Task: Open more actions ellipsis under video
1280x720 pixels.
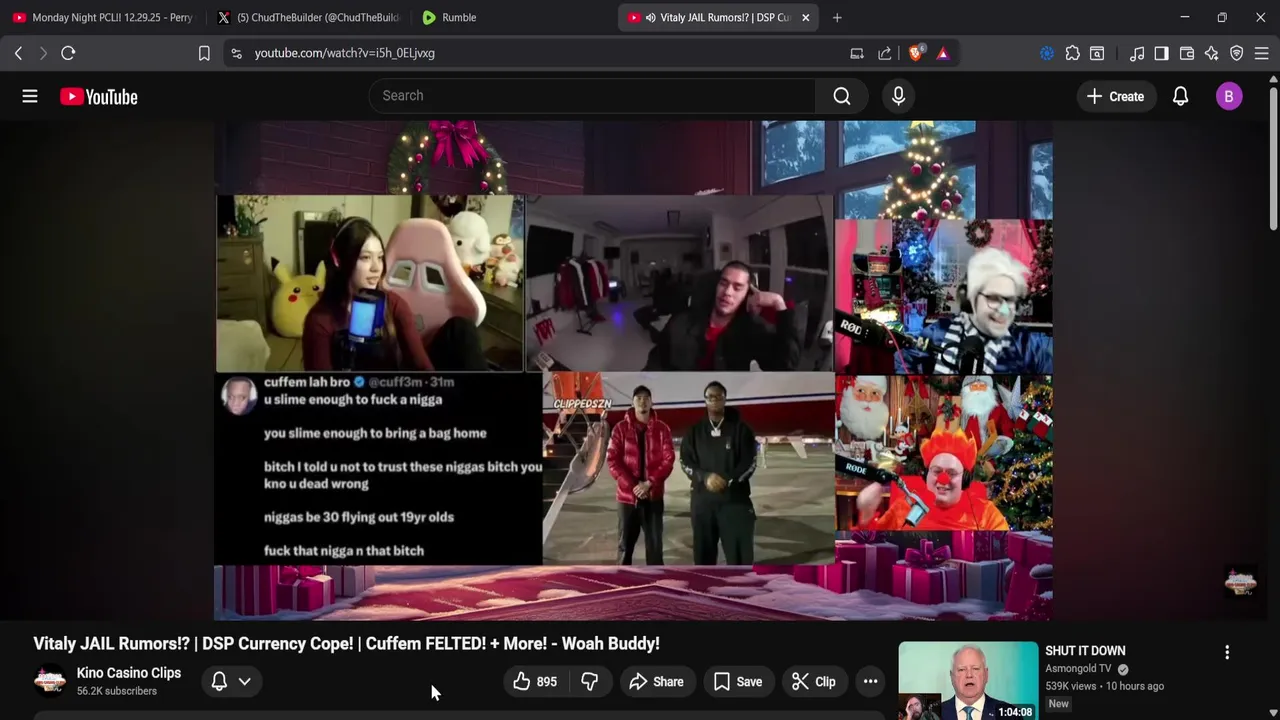Action: pos(871,682)
